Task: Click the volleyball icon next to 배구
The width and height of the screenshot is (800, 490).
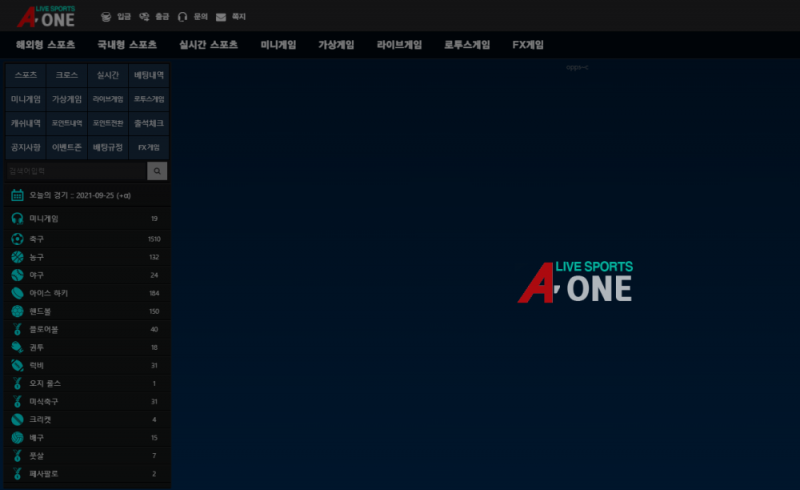Action: point(17,437)
